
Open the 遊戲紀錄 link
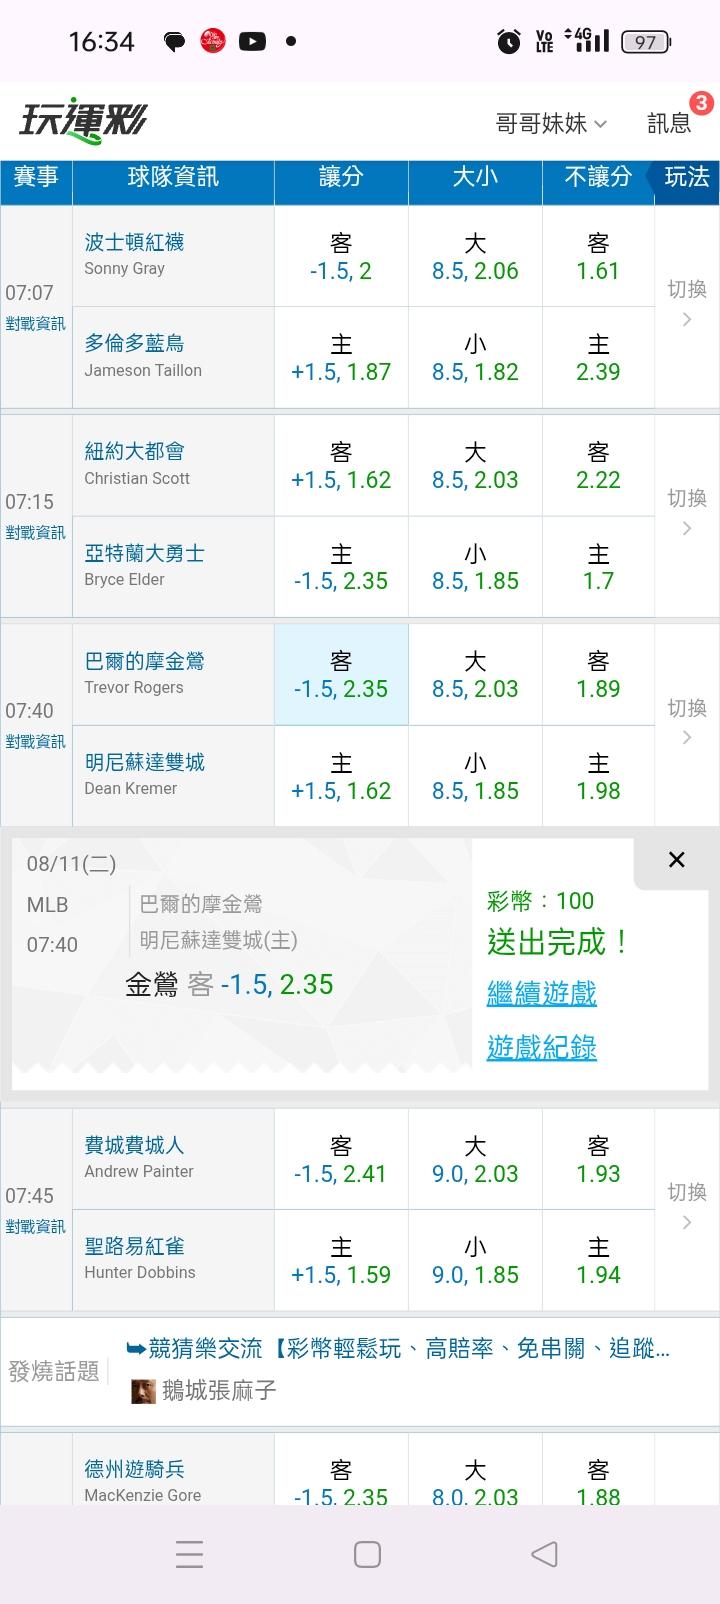[x=541, y=1047]
